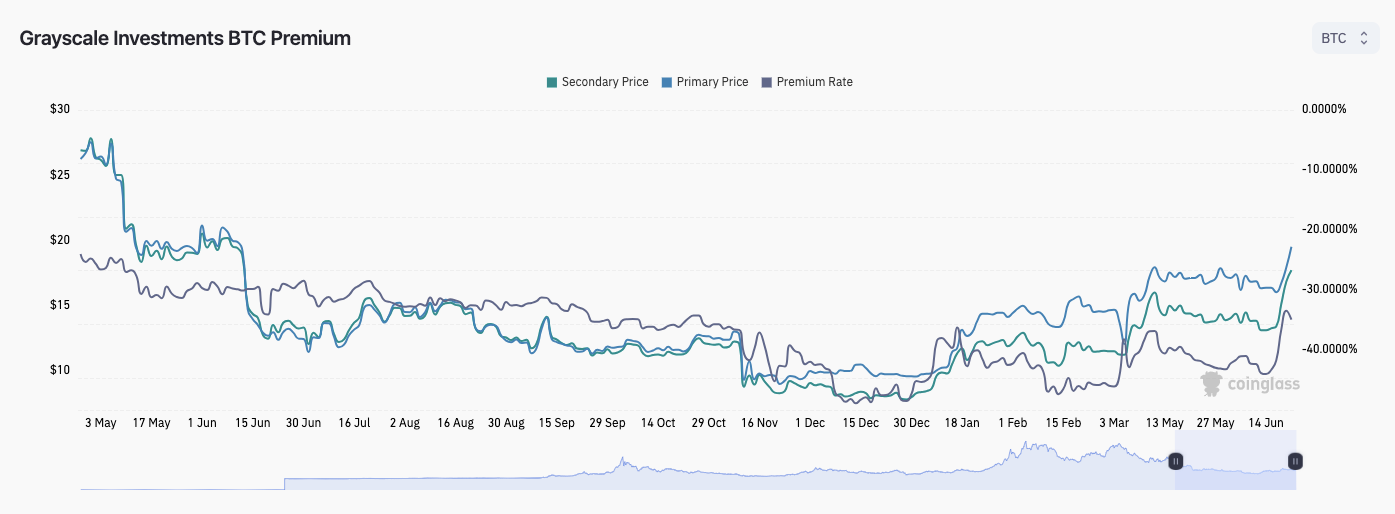Click the up-down chevron beside BTC

click(1363, 39)
